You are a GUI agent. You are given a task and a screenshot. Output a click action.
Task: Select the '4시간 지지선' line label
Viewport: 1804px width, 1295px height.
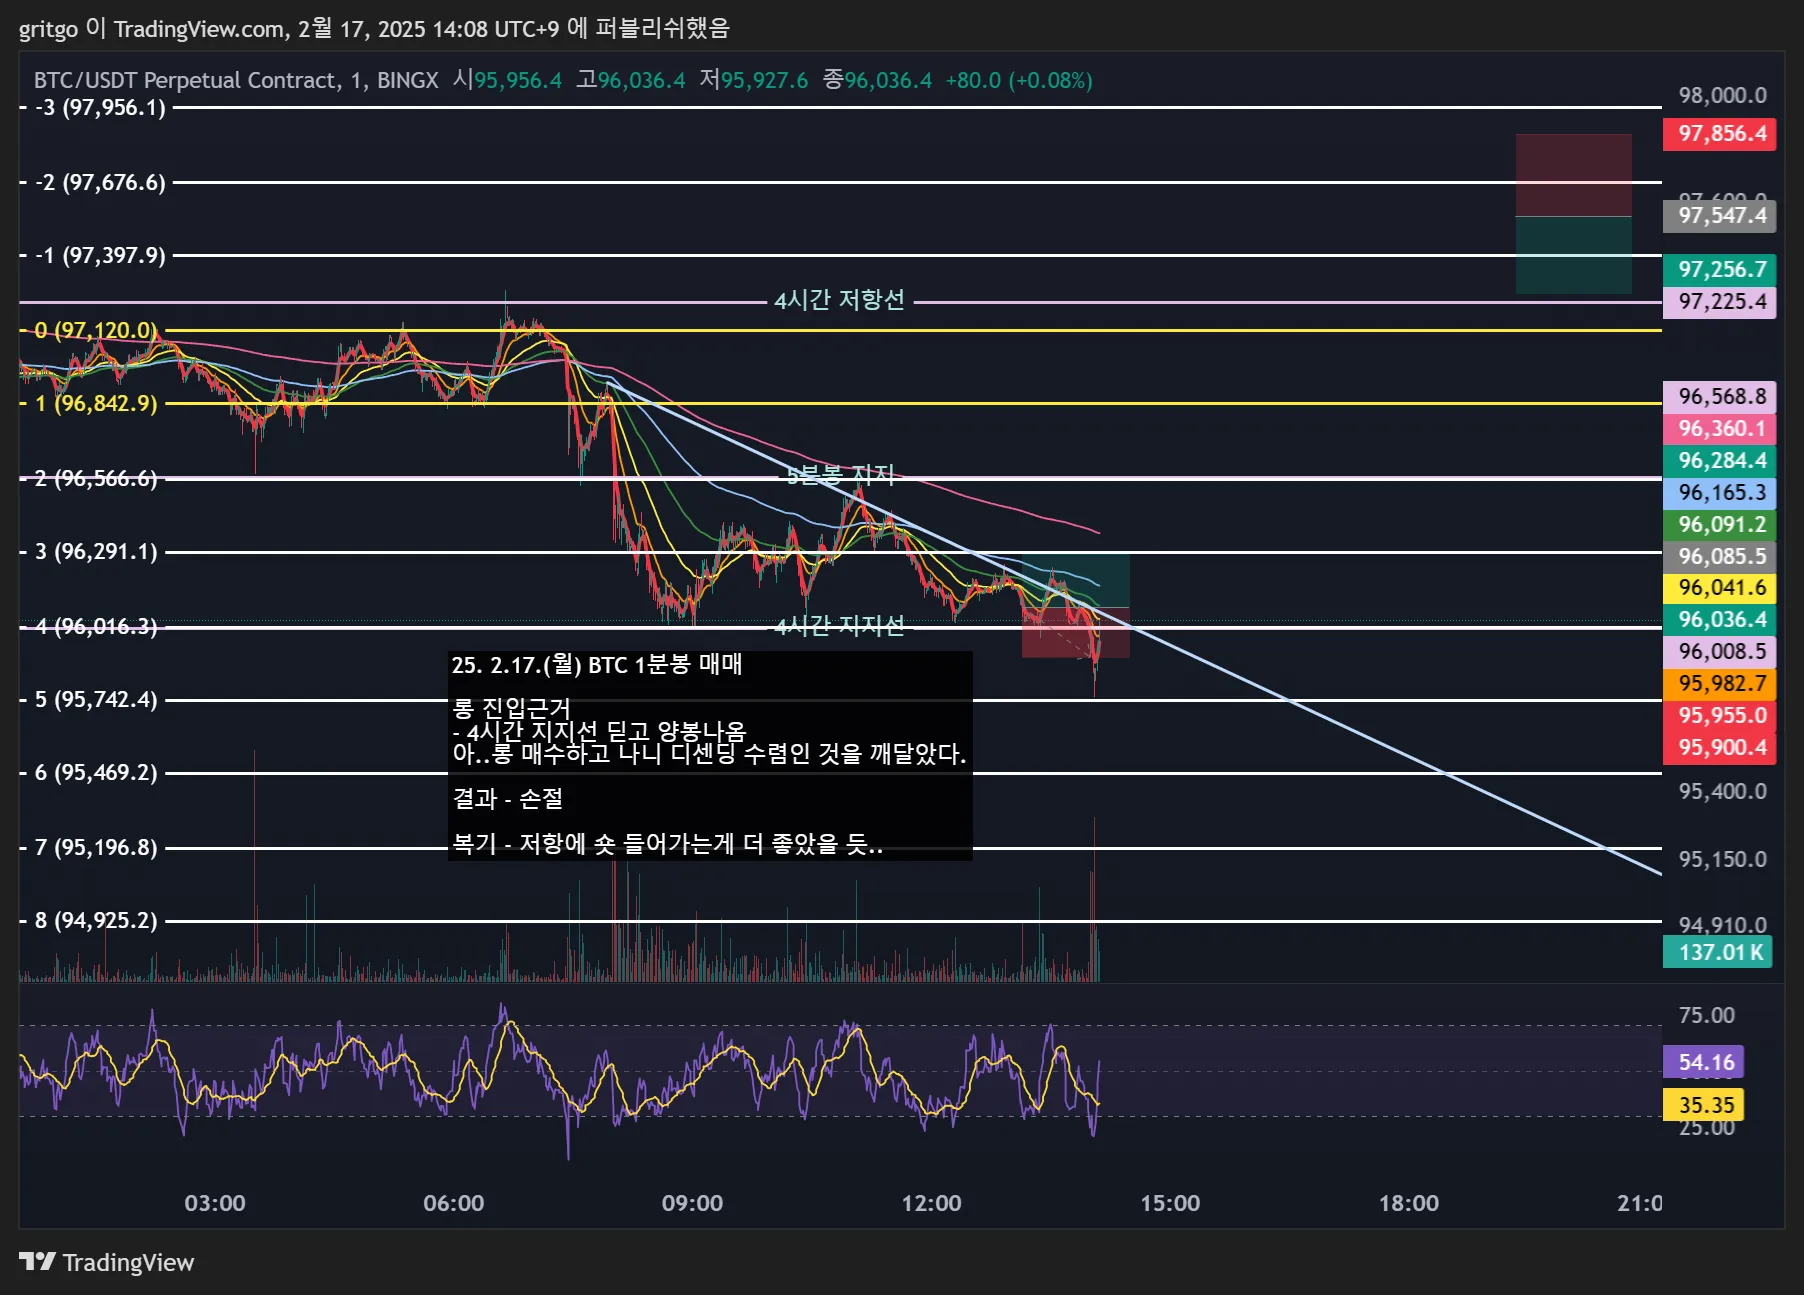pos(839,626)
